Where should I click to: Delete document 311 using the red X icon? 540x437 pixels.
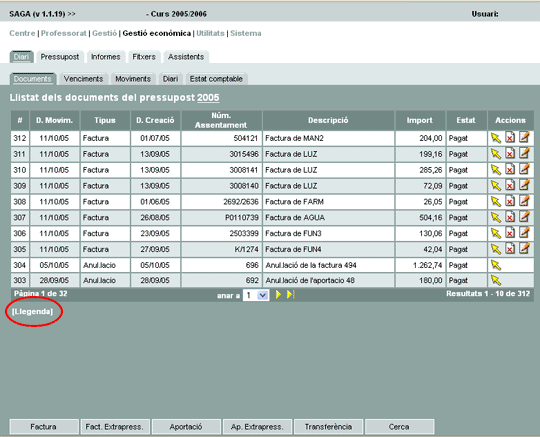pos(510,154)
